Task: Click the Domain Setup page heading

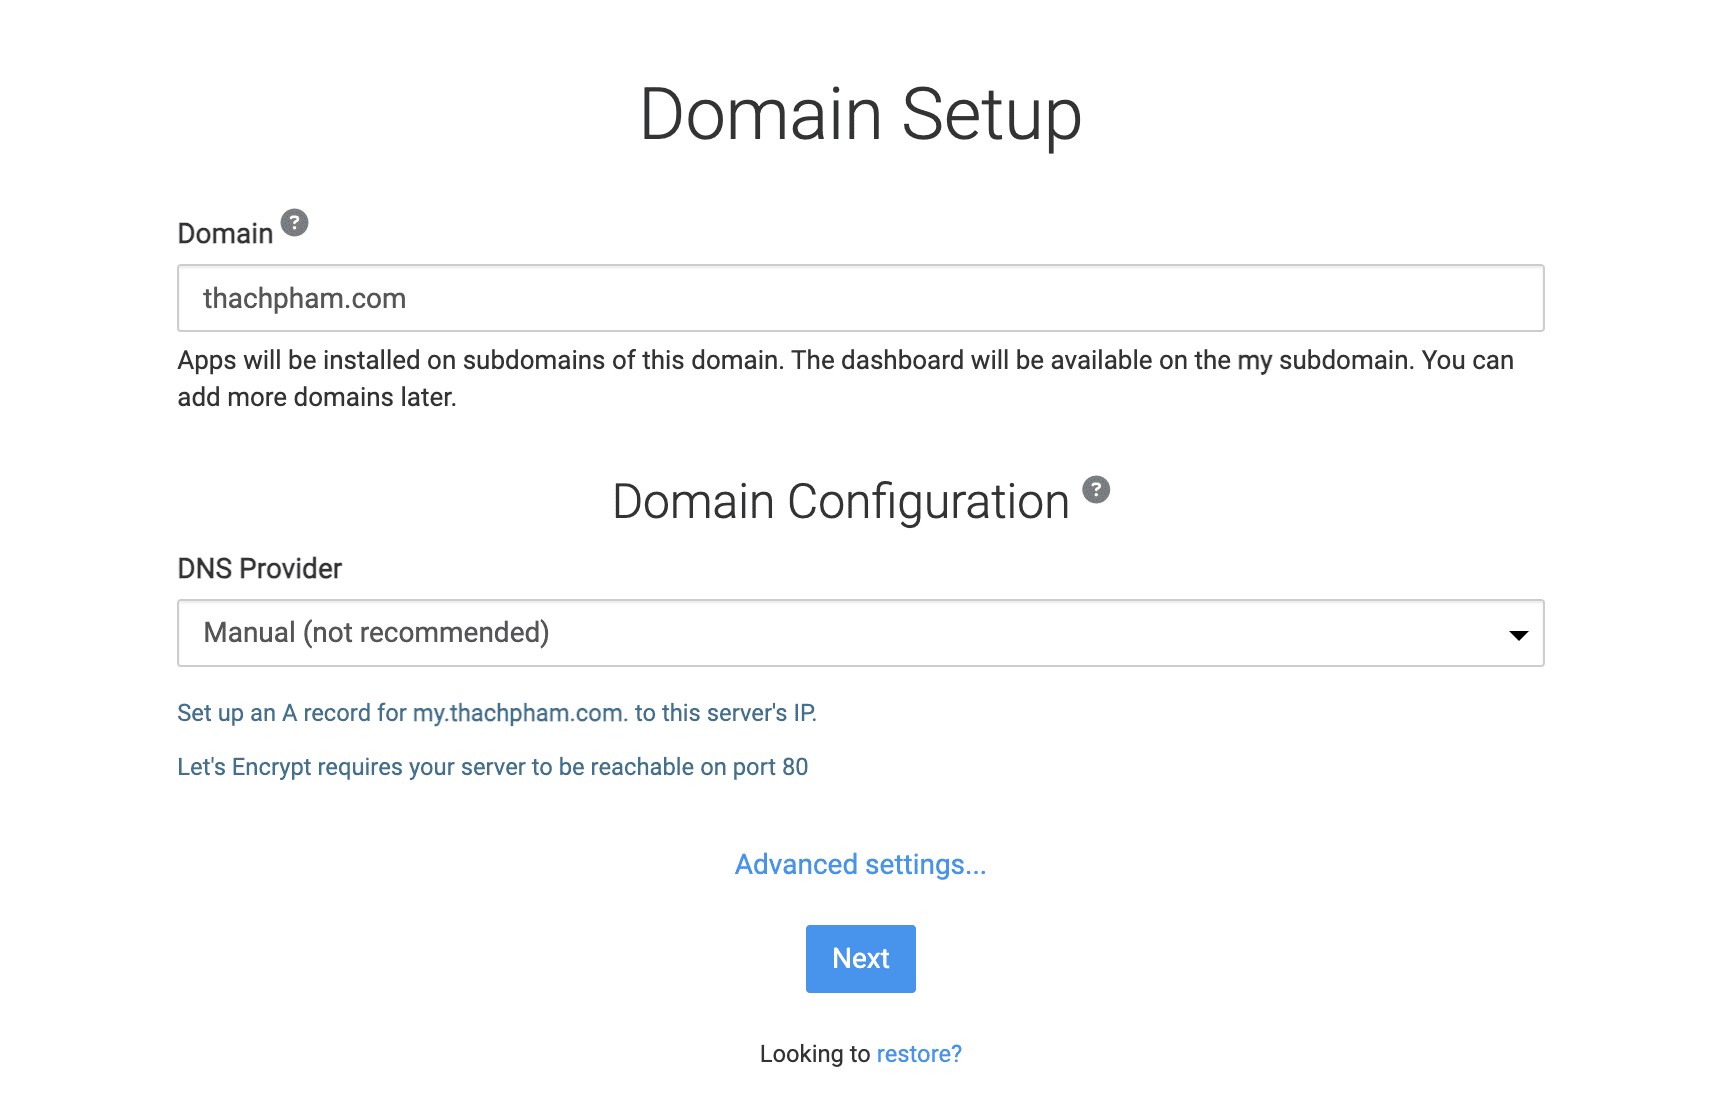Action: click(860, 115)
